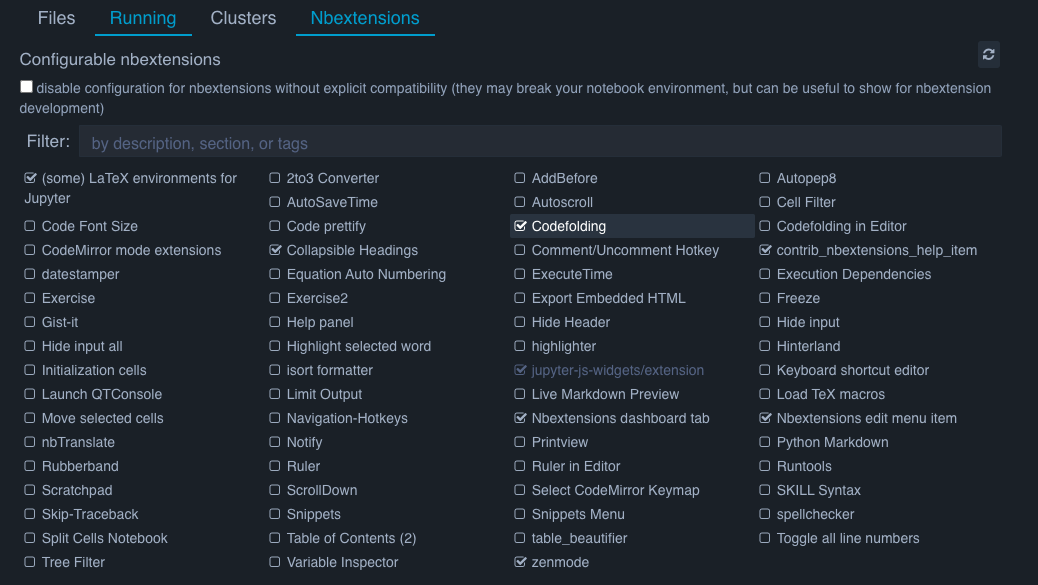Open the Clusters tab
Screen dimensions: 1038x585
pyautogui.click(x=243, y=18)
